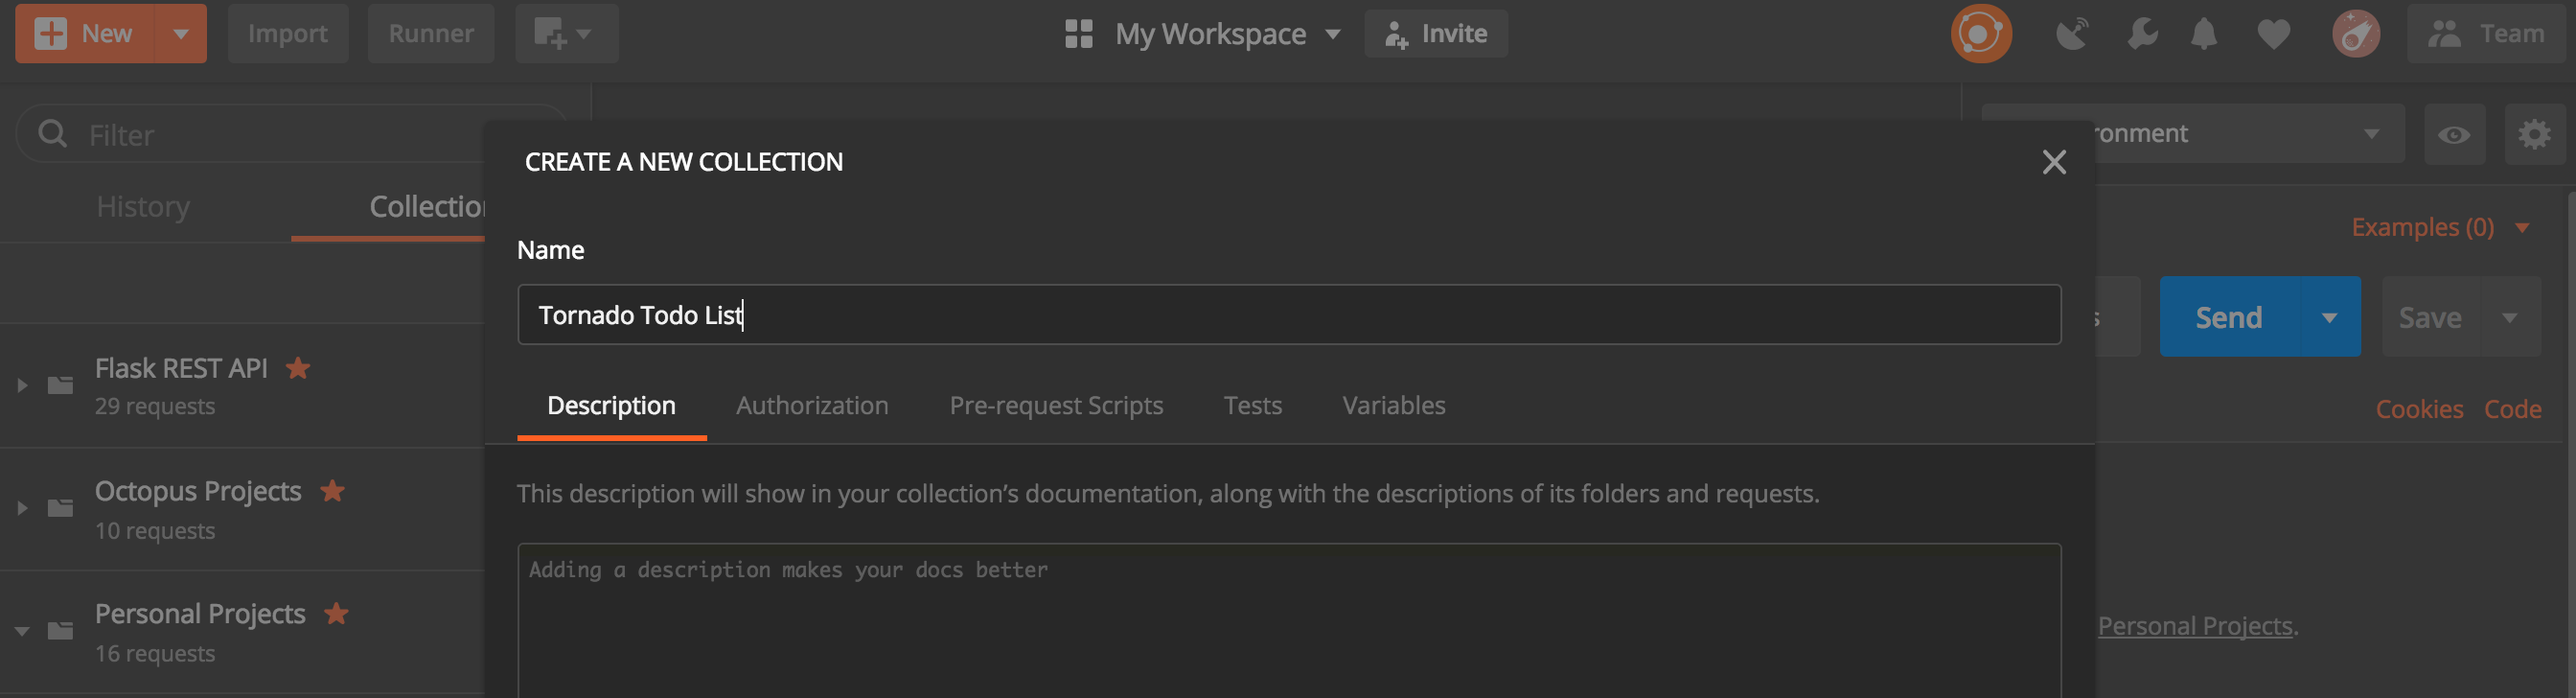Select the Flask REST API collection name
Image resolution: width=2576 pixels, height=698 pixels.
pos(181,368)
